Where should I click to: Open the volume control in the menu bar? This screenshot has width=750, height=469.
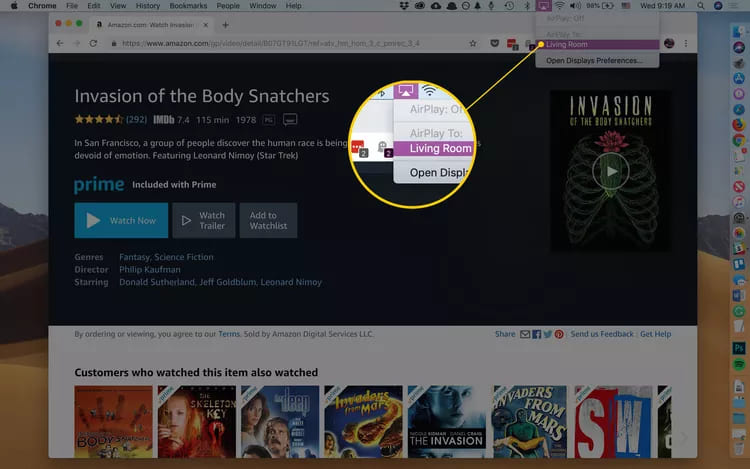(x=575, y=6)
